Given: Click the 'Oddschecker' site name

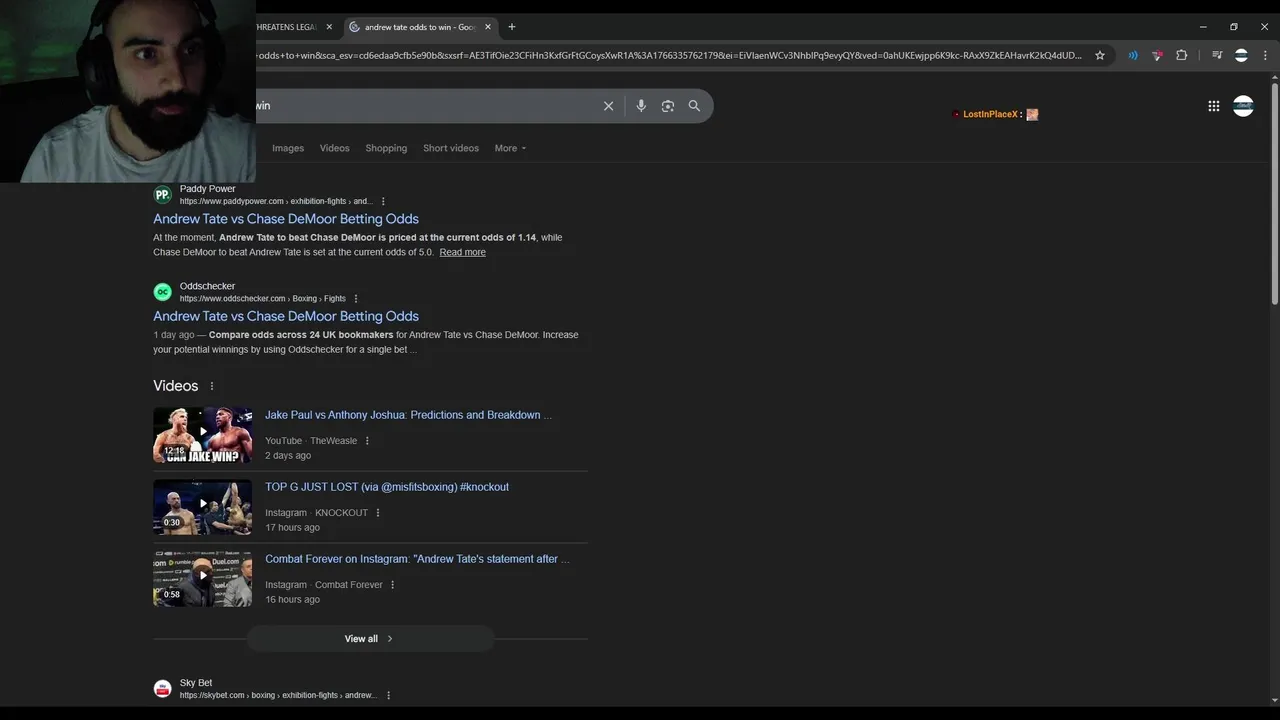Looking at the screenshot, I should [x=207, y=286].
